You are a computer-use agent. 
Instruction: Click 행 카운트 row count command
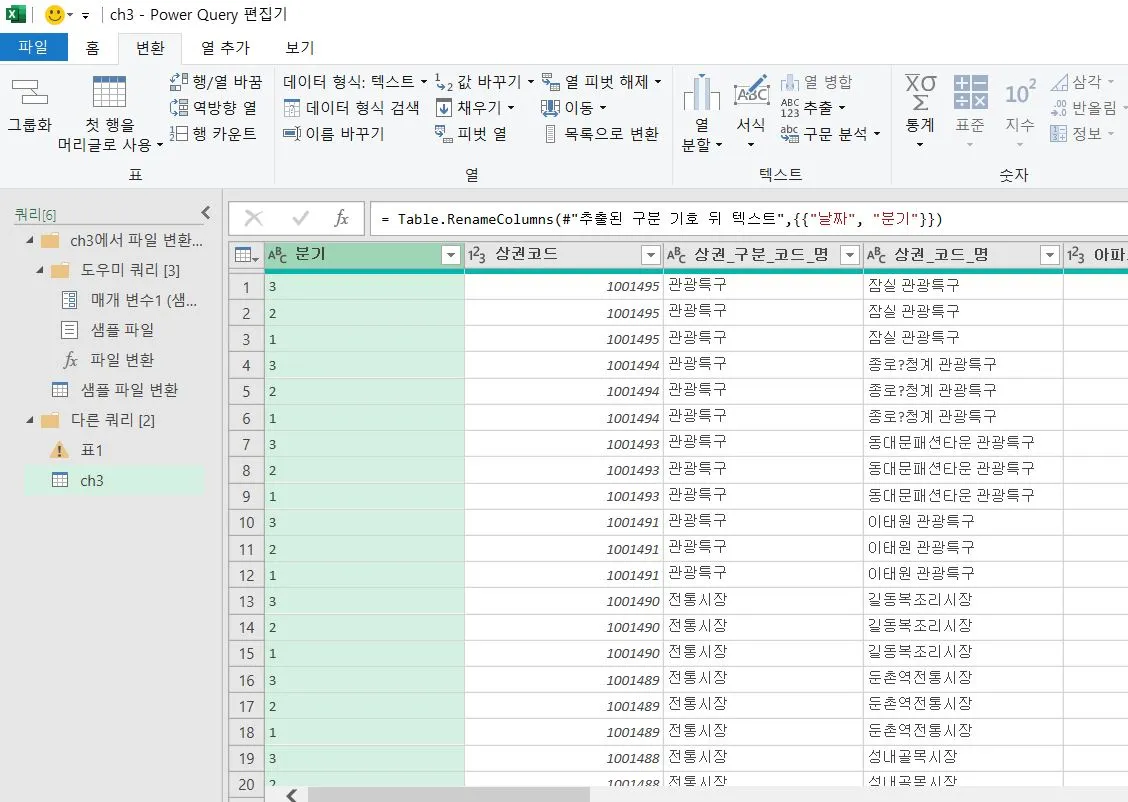(x=213, y=134)
